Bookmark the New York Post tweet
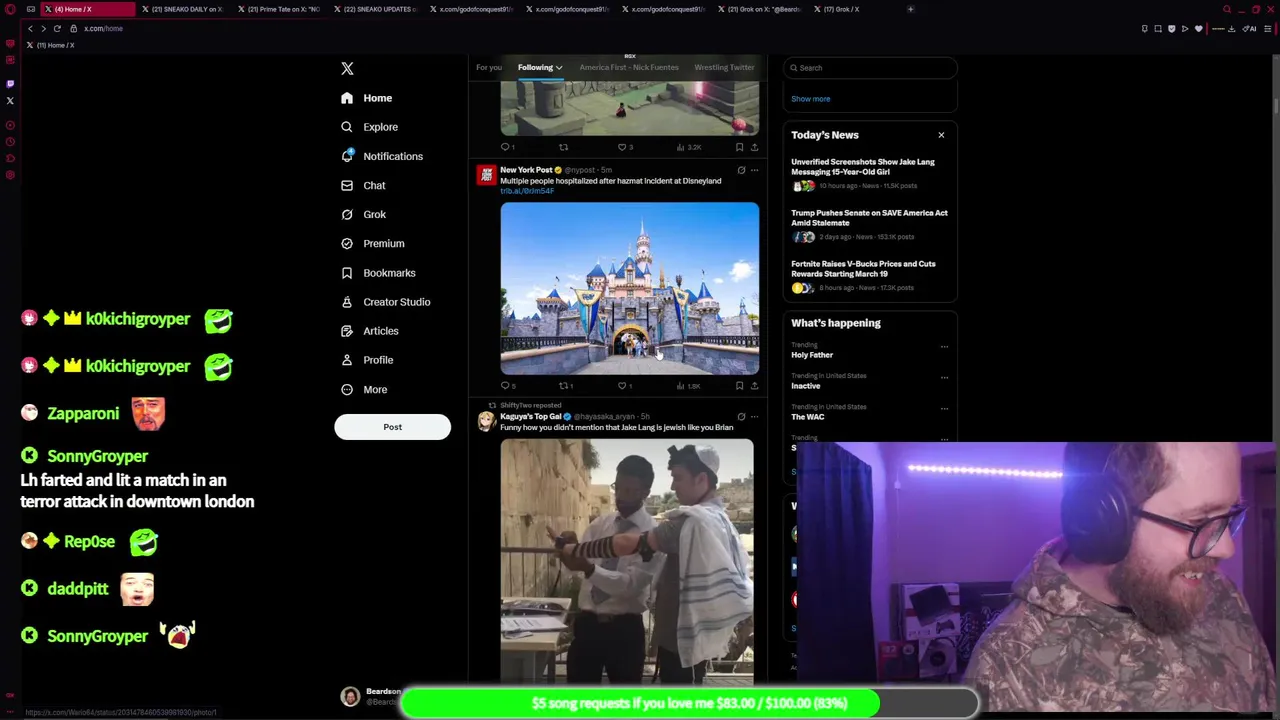Image resolution: width=1280 pixels, height=720 pixels. (740, 386)
